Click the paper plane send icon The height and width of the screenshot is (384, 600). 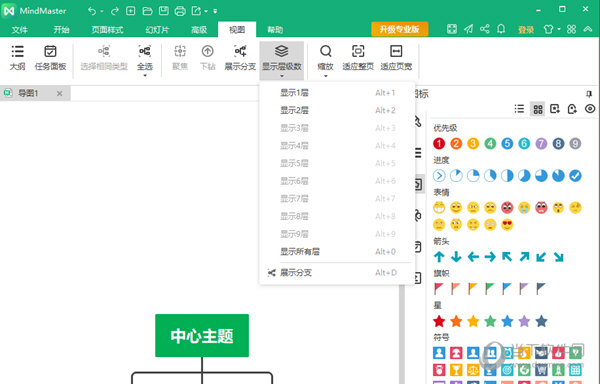point(469,29)
